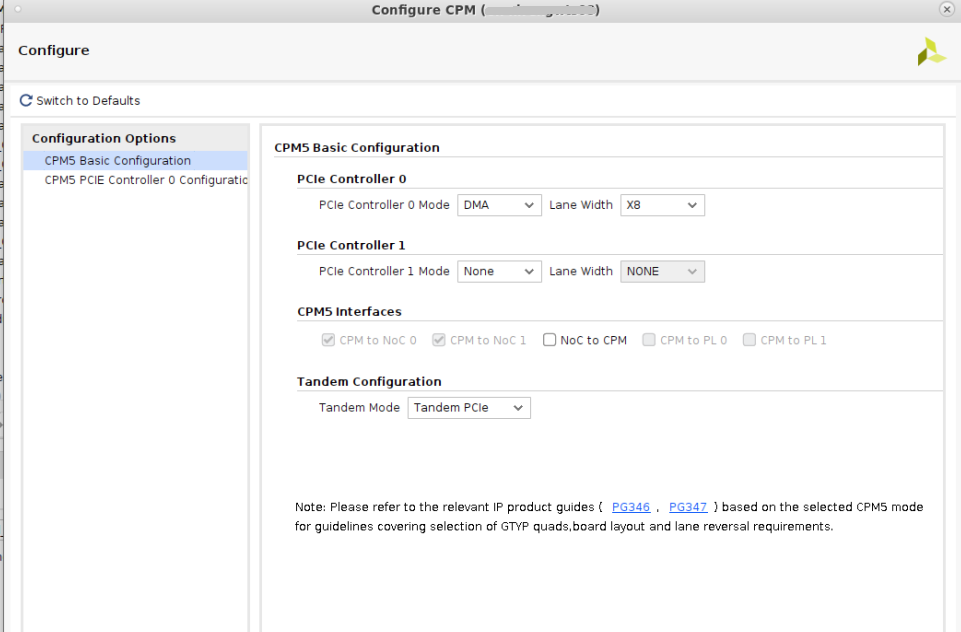Toggle the CPM to PL 0 checkbox
Screen dimensions: 961x632
coord(649,340)
